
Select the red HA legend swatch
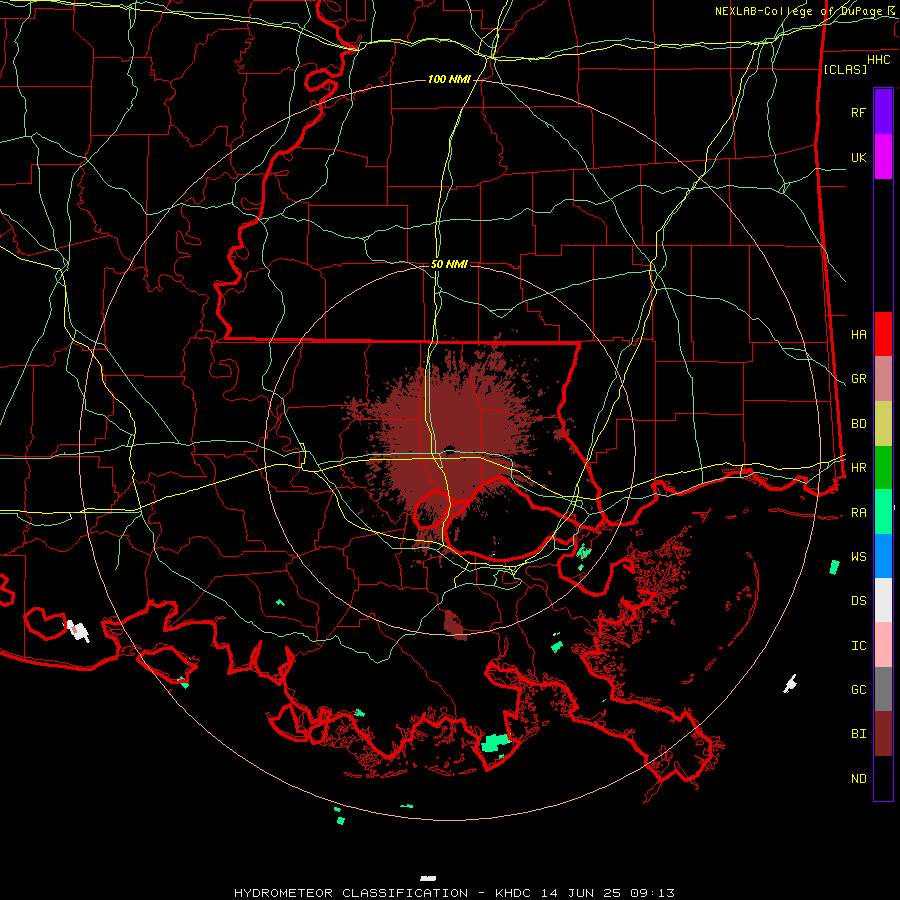[883, 334]
